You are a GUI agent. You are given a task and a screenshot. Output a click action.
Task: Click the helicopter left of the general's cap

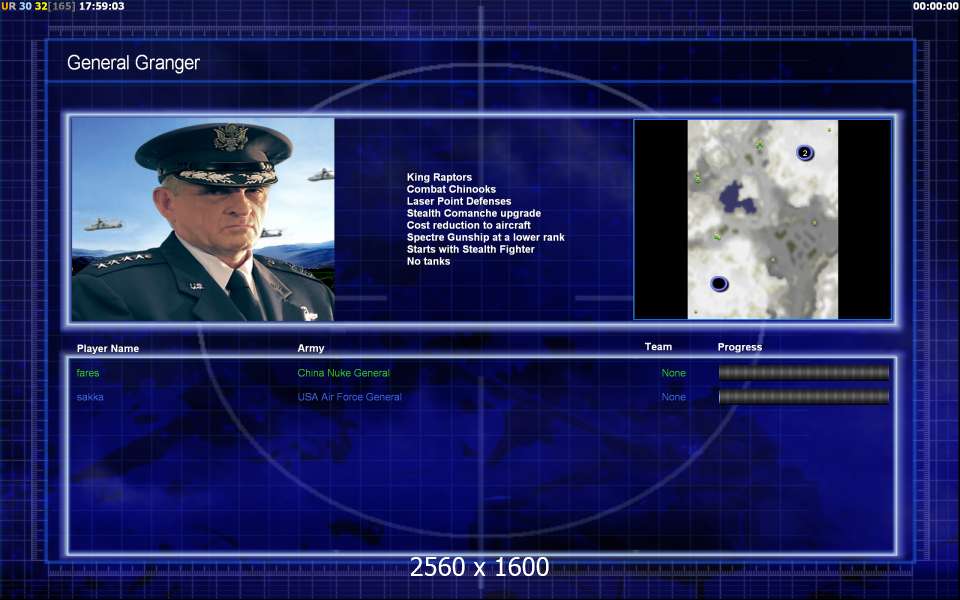103,224
